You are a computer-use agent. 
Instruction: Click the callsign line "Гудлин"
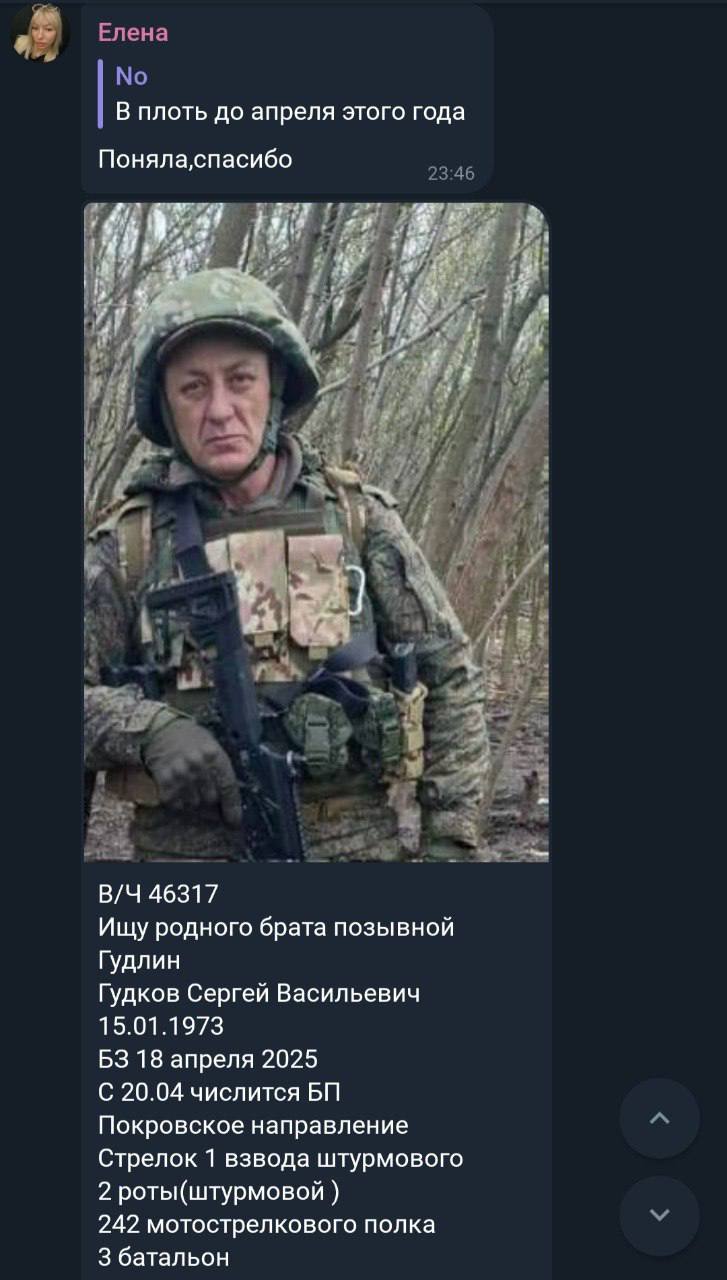(139, 960)
